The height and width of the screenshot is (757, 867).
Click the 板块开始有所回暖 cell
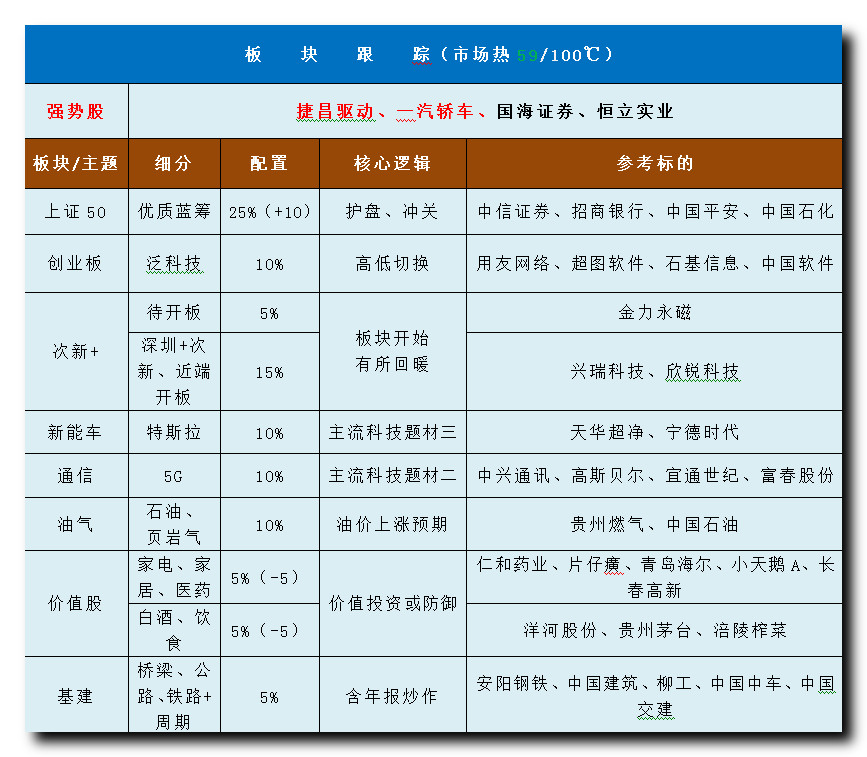pos(393,352)
